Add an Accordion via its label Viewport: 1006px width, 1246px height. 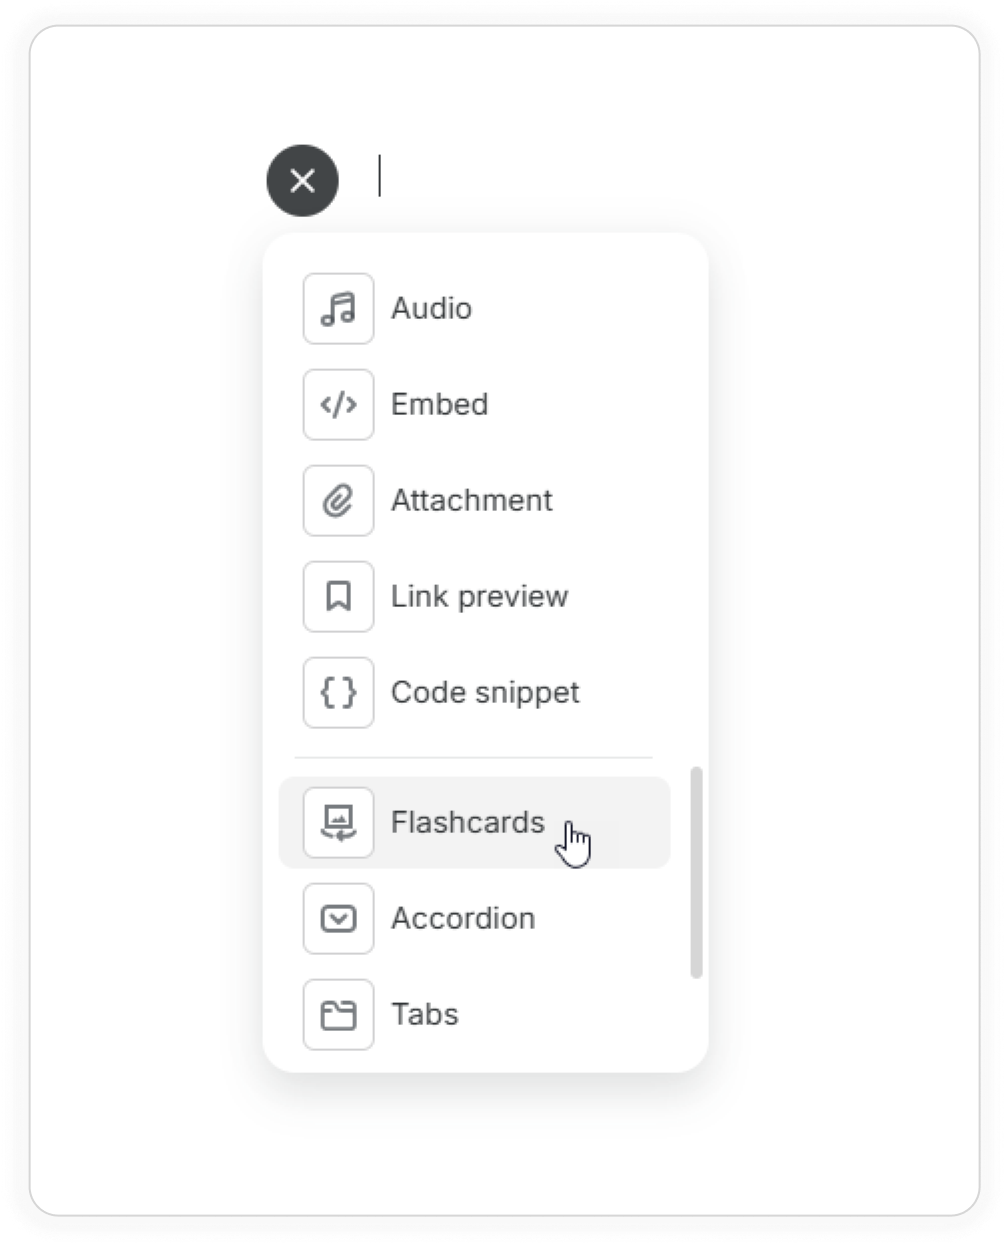[x=462, y=918]
